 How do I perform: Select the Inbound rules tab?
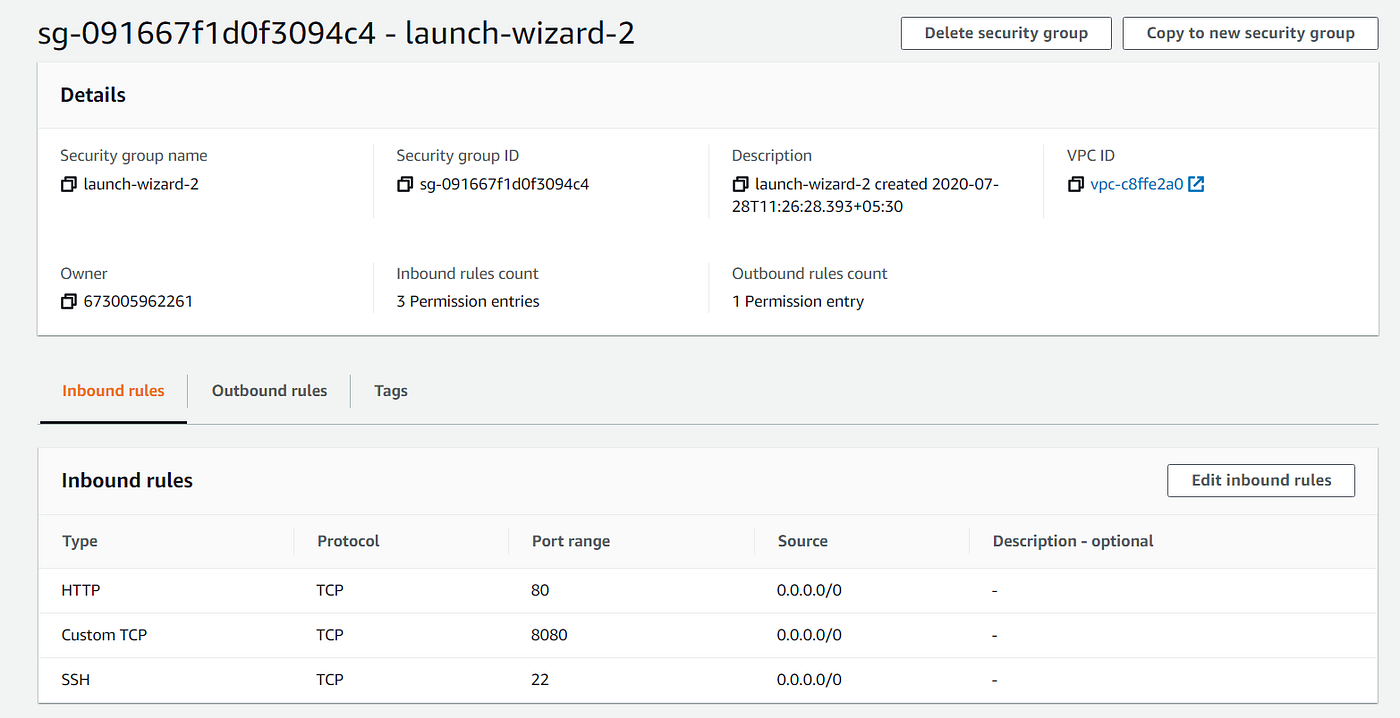[112, 391]
